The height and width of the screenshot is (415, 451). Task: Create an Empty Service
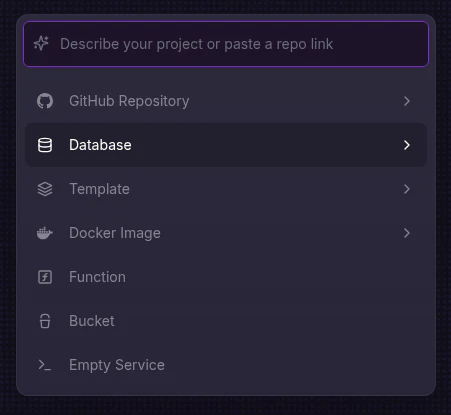click(x=226, y=365)
